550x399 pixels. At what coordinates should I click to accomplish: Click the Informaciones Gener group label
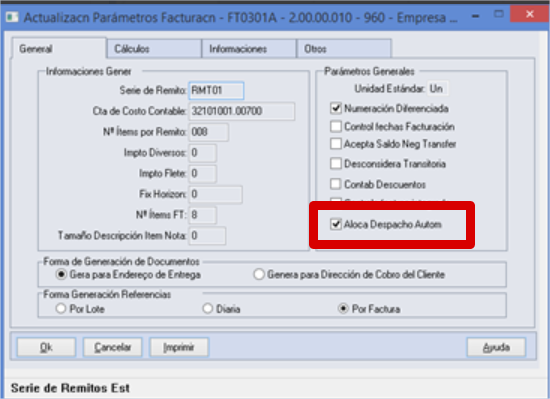pos(88,71)
